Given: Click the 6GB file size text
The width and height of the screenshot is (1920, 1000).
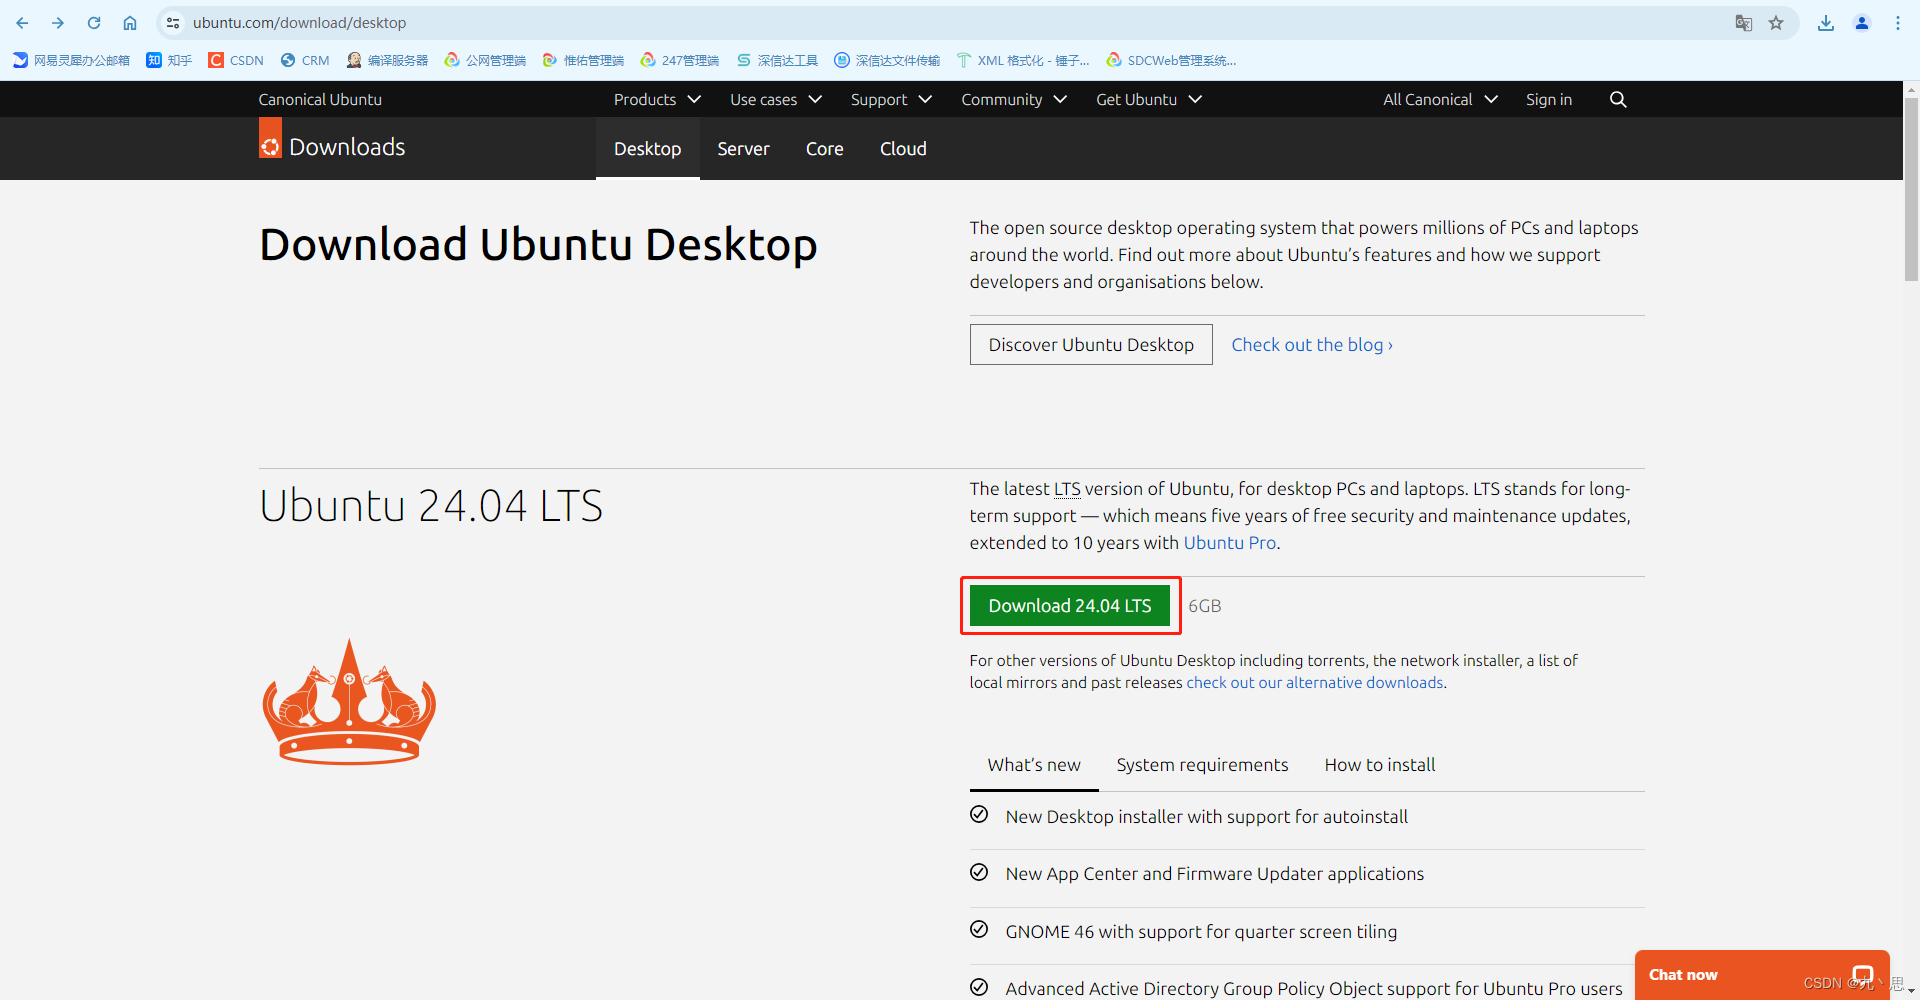Looking at the screenshot, I should 1205,606.
